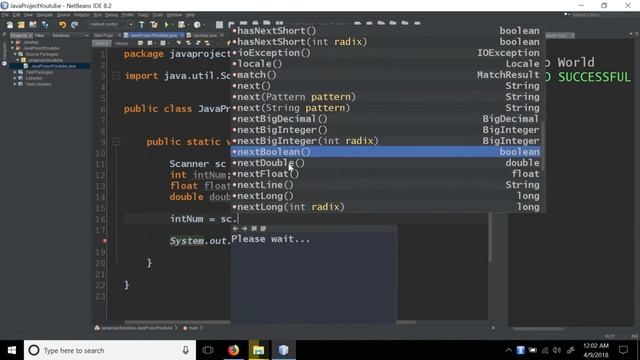Click the New Project toolbar icon

click(x=21, y=25)
